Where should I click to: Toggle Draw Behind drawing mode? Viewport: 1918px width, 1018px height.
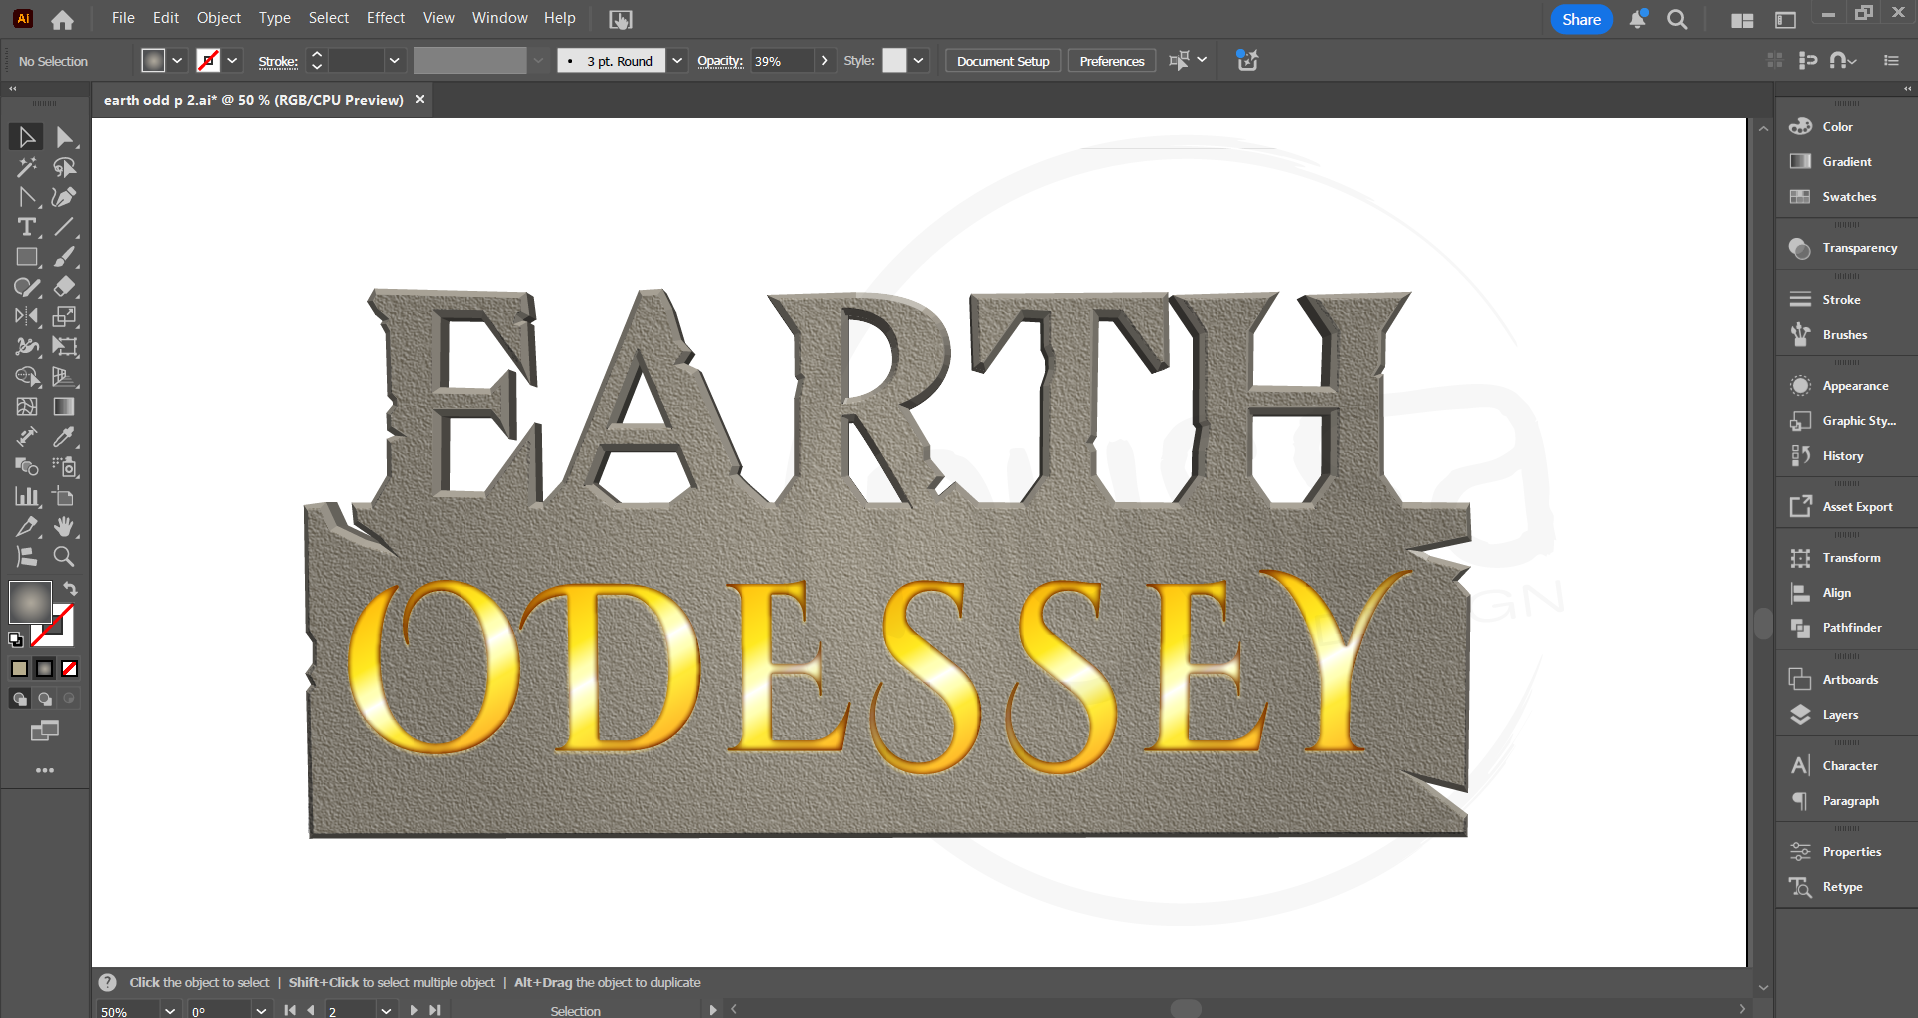pyautogui.click(x=44, y=699)
